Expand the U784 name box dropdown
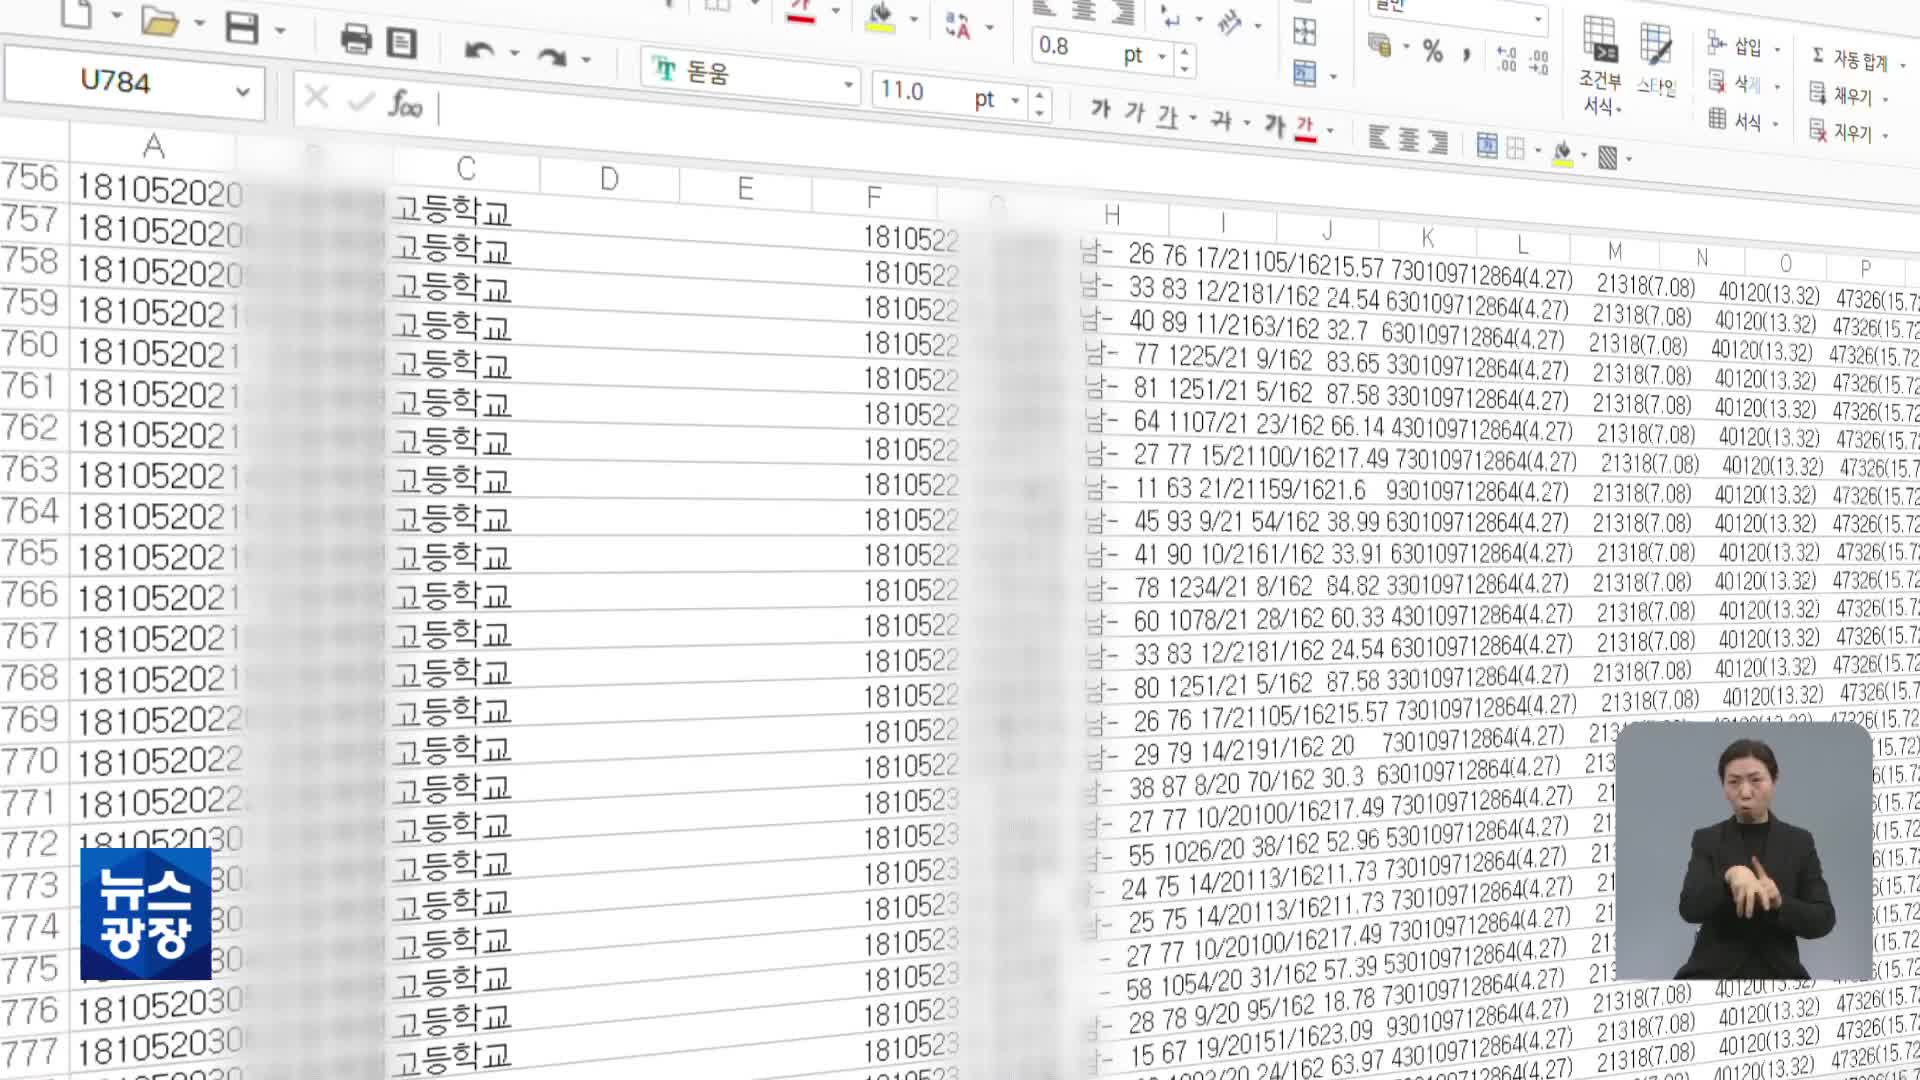This screenshot has width=1920, height=1080. pos(243,91)
